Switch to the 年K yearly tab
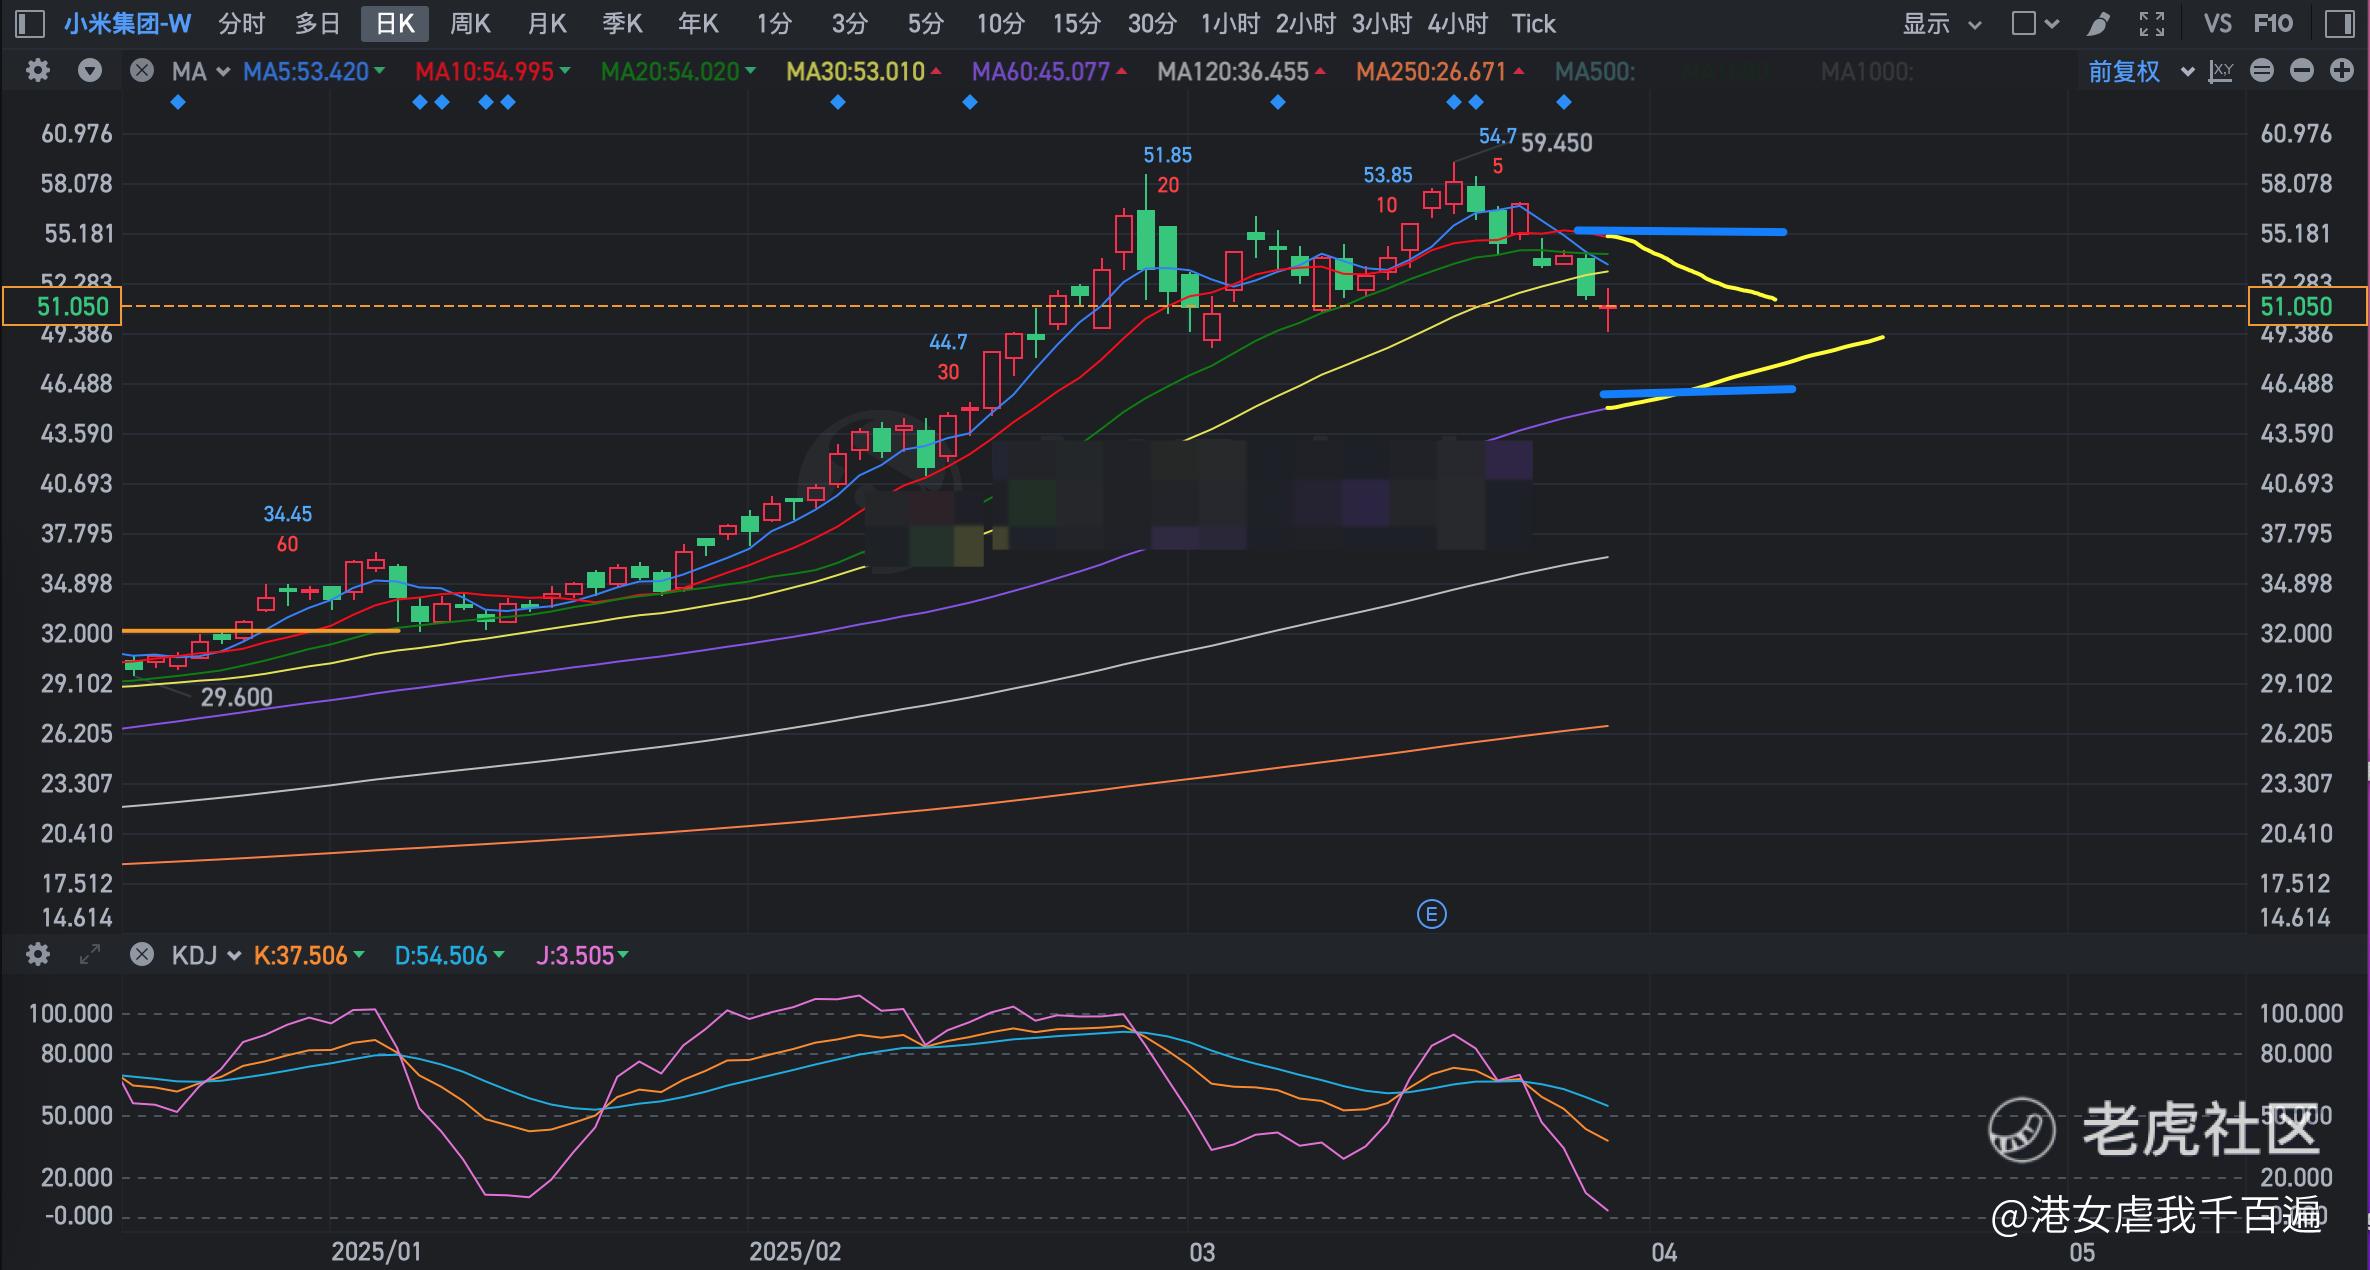 point(698,24)
